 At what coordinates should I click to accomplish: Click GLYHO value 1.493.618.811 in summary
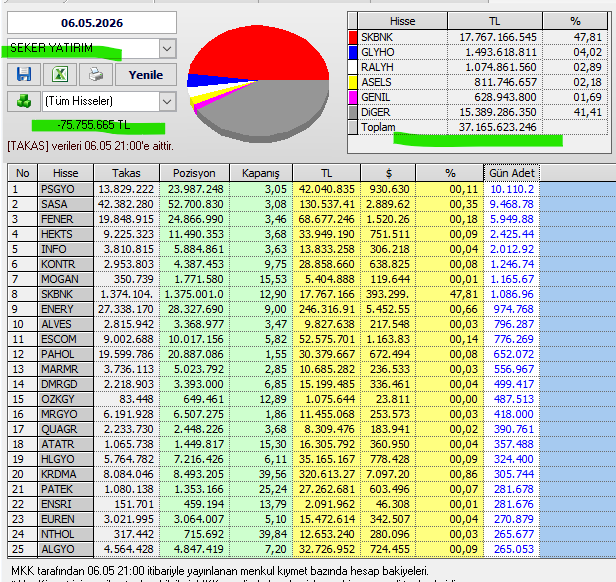pos(501,52)
